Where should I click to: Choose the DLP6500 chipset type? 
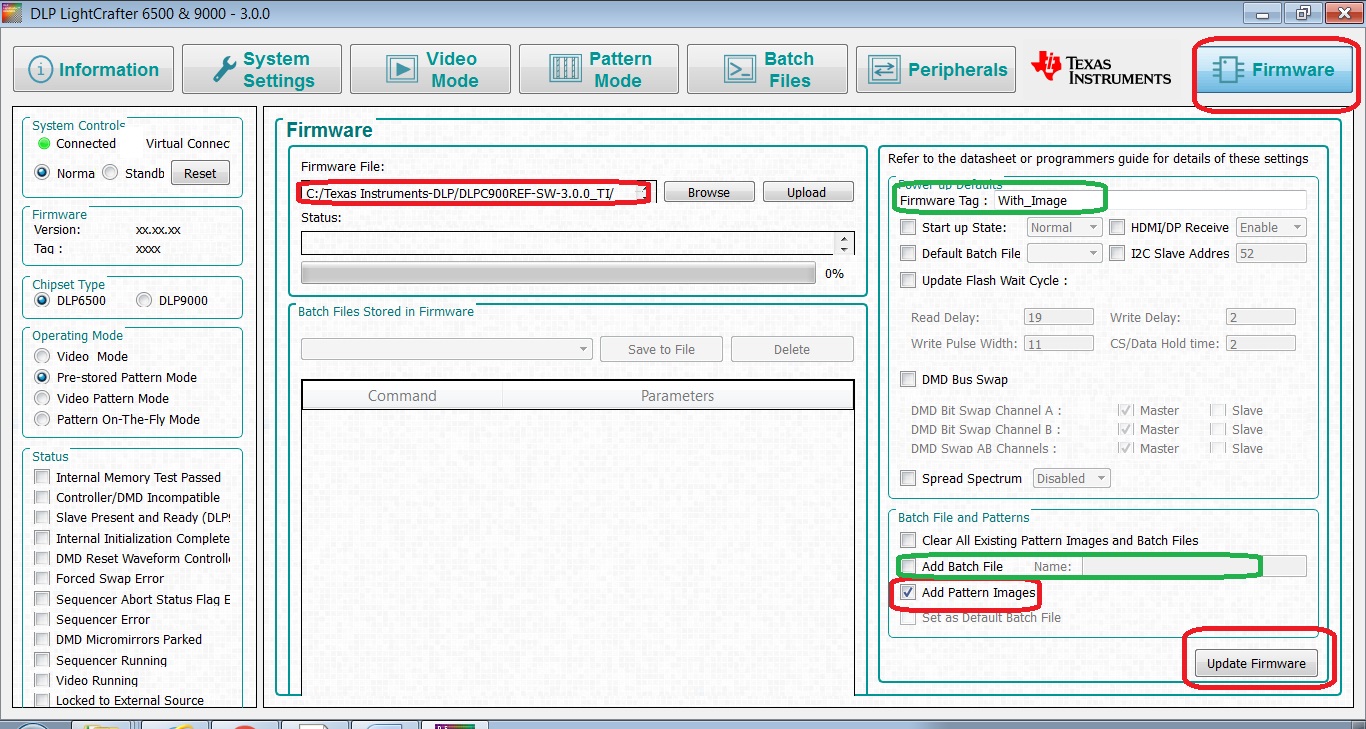pos(42,300)
